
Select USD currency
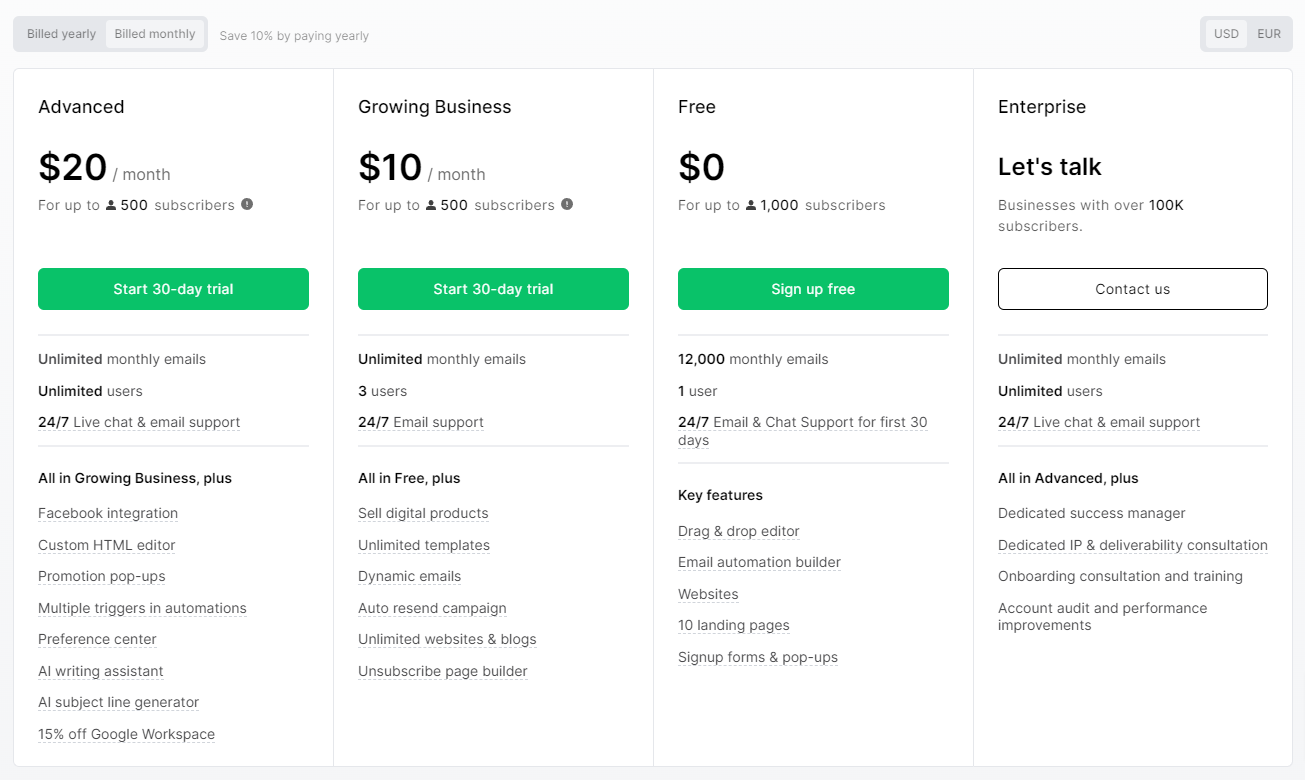(x=1226, y=34)
